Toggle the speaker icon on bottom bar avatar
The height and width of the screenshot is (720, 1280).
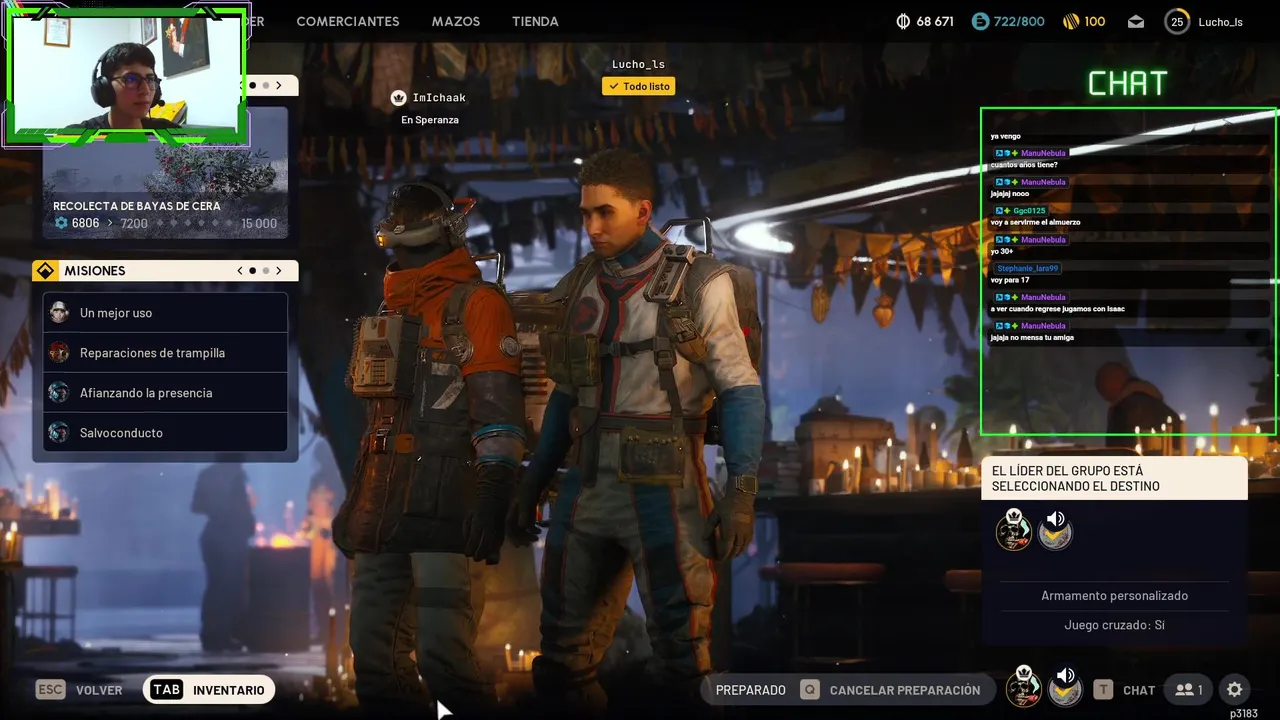(x=1066, y=676)
